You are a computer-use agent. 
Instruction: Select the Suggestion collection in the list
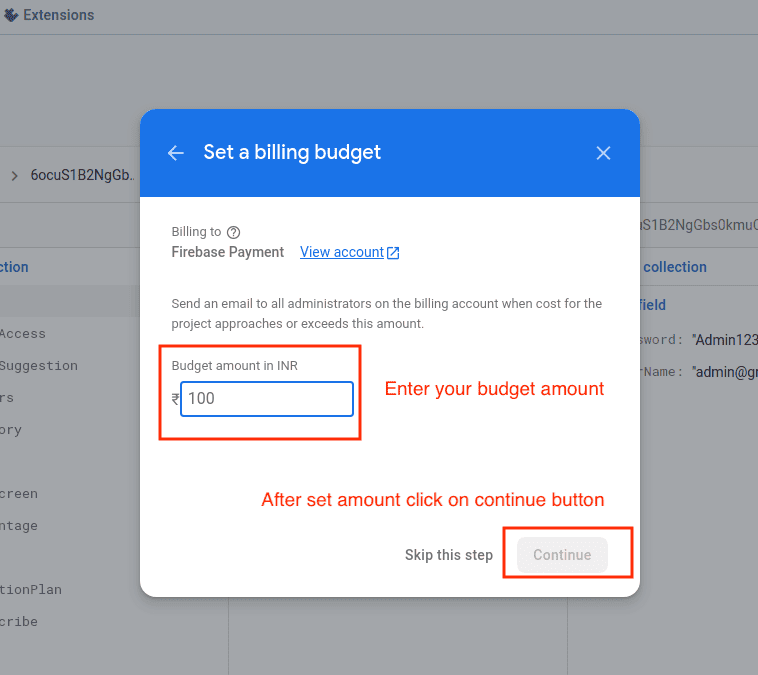click(38, 366)
